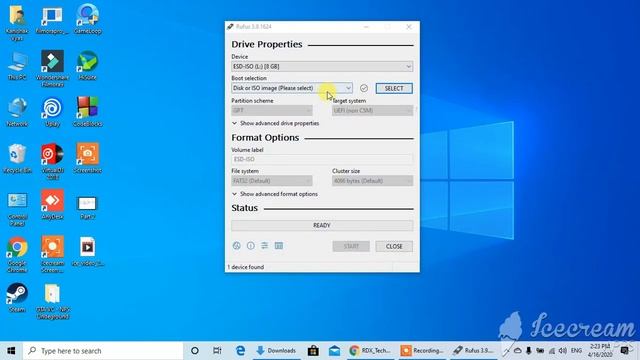Image resolution: width=640 pixels, height=360 pixels.
Task: Click the Volume label input field
Action: pos(322,159)
